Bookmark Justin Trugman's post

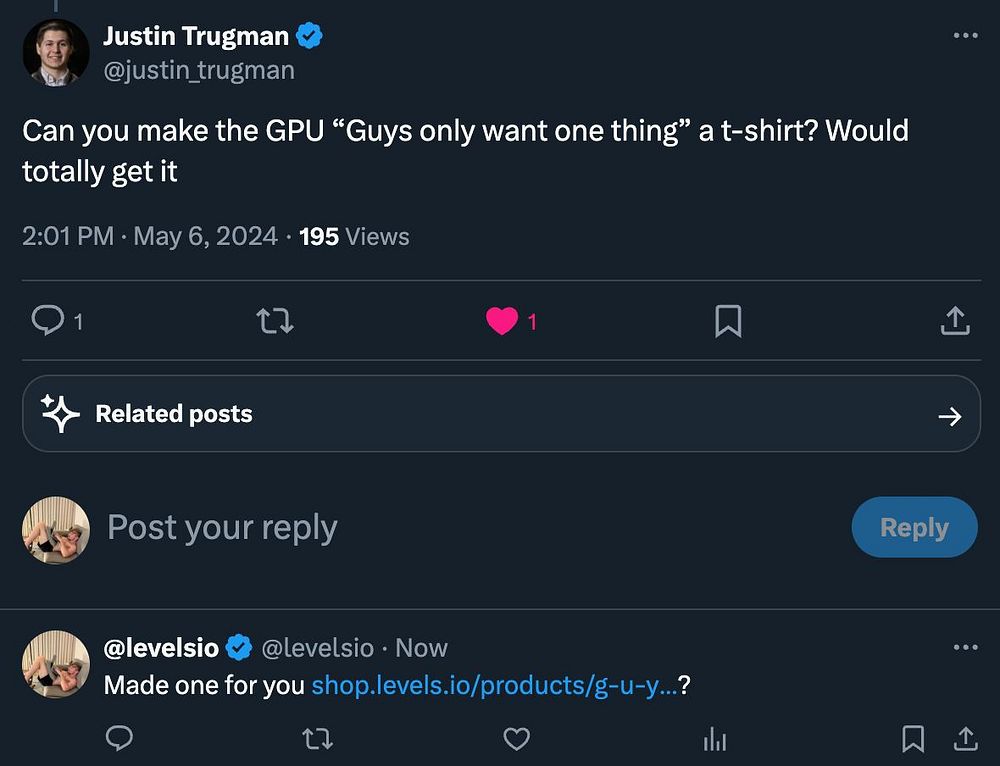pos(728,321)
